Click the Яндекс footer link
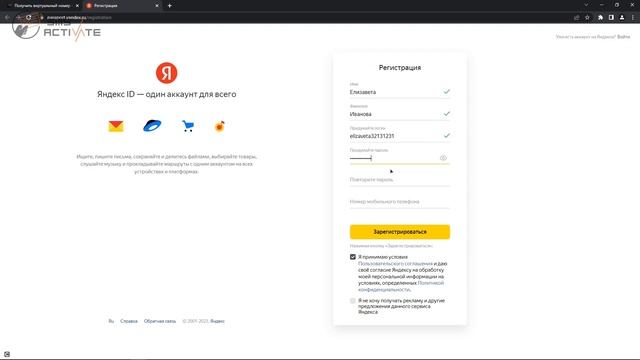640x360 pixels. pos(218,321)
